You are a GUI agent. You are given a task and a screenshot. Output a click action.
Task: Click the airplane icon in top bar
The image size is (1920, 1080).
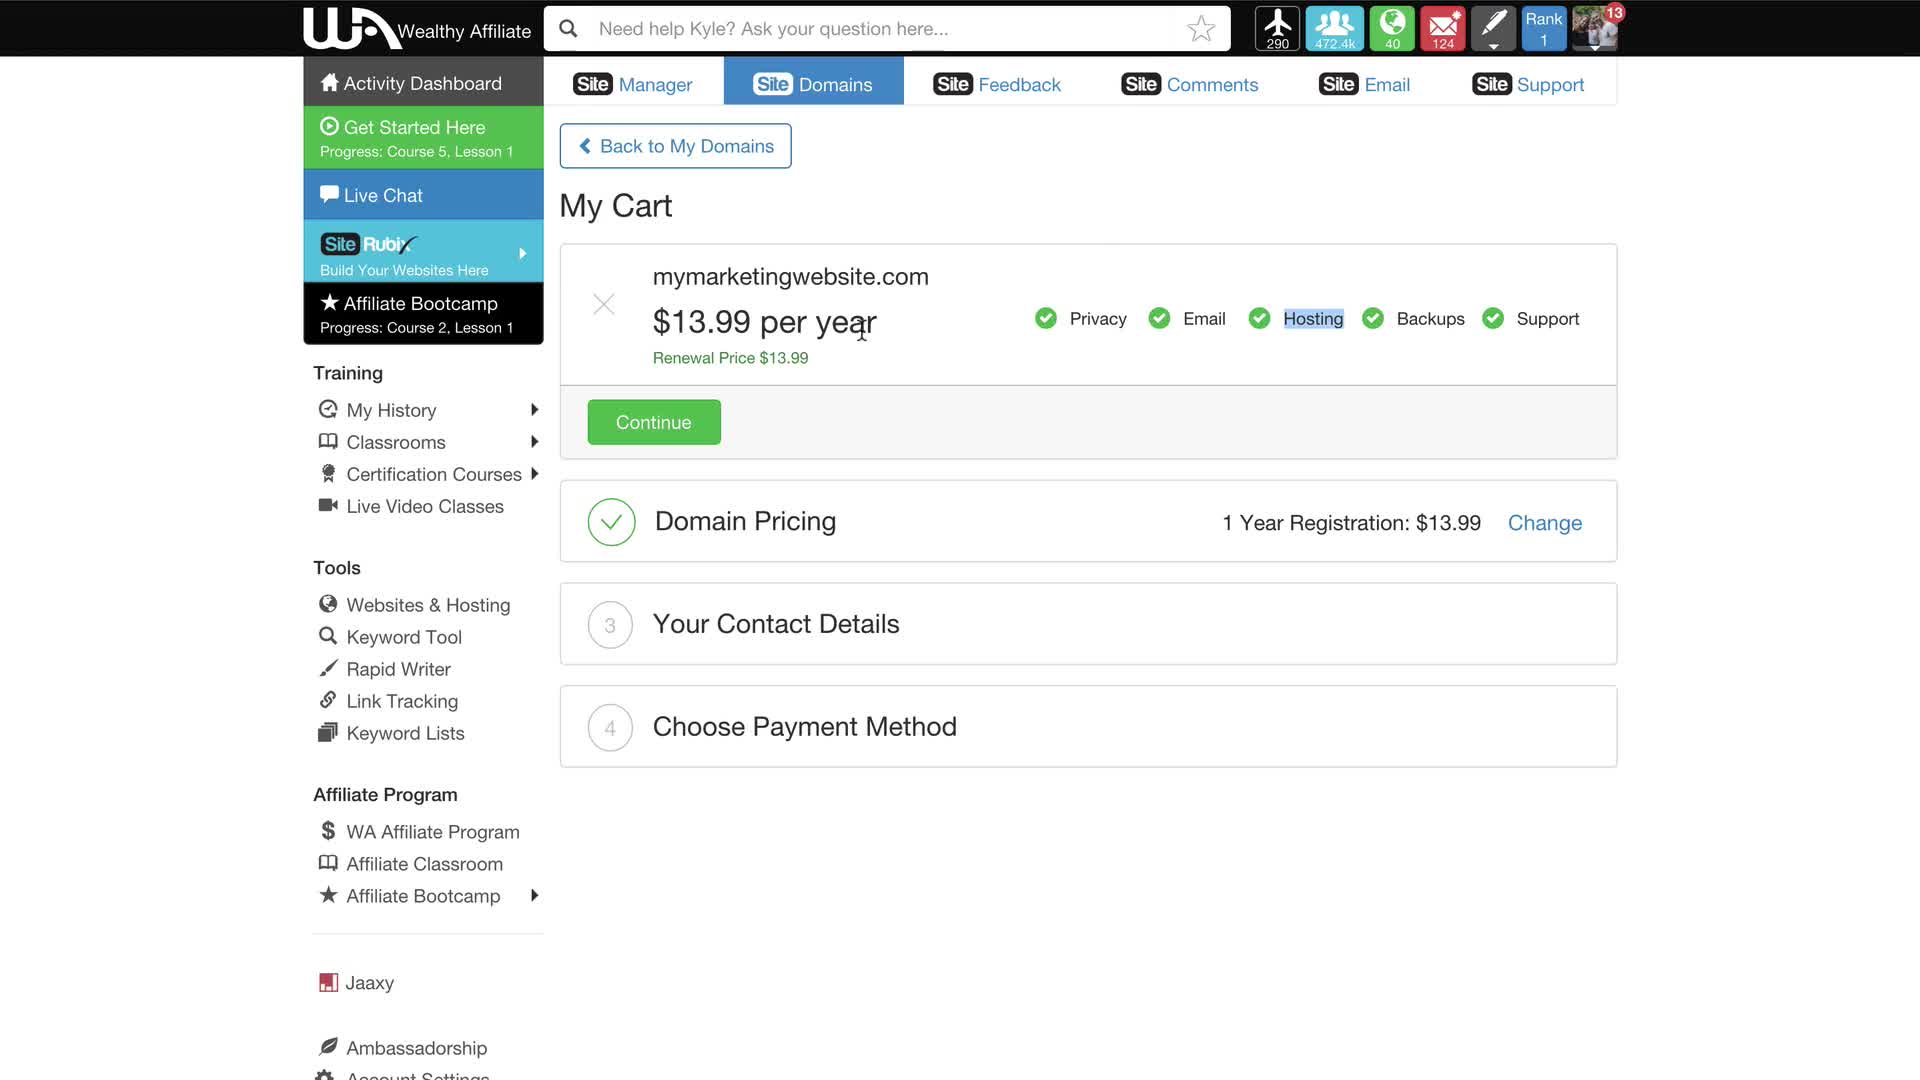click(1277, 28)
